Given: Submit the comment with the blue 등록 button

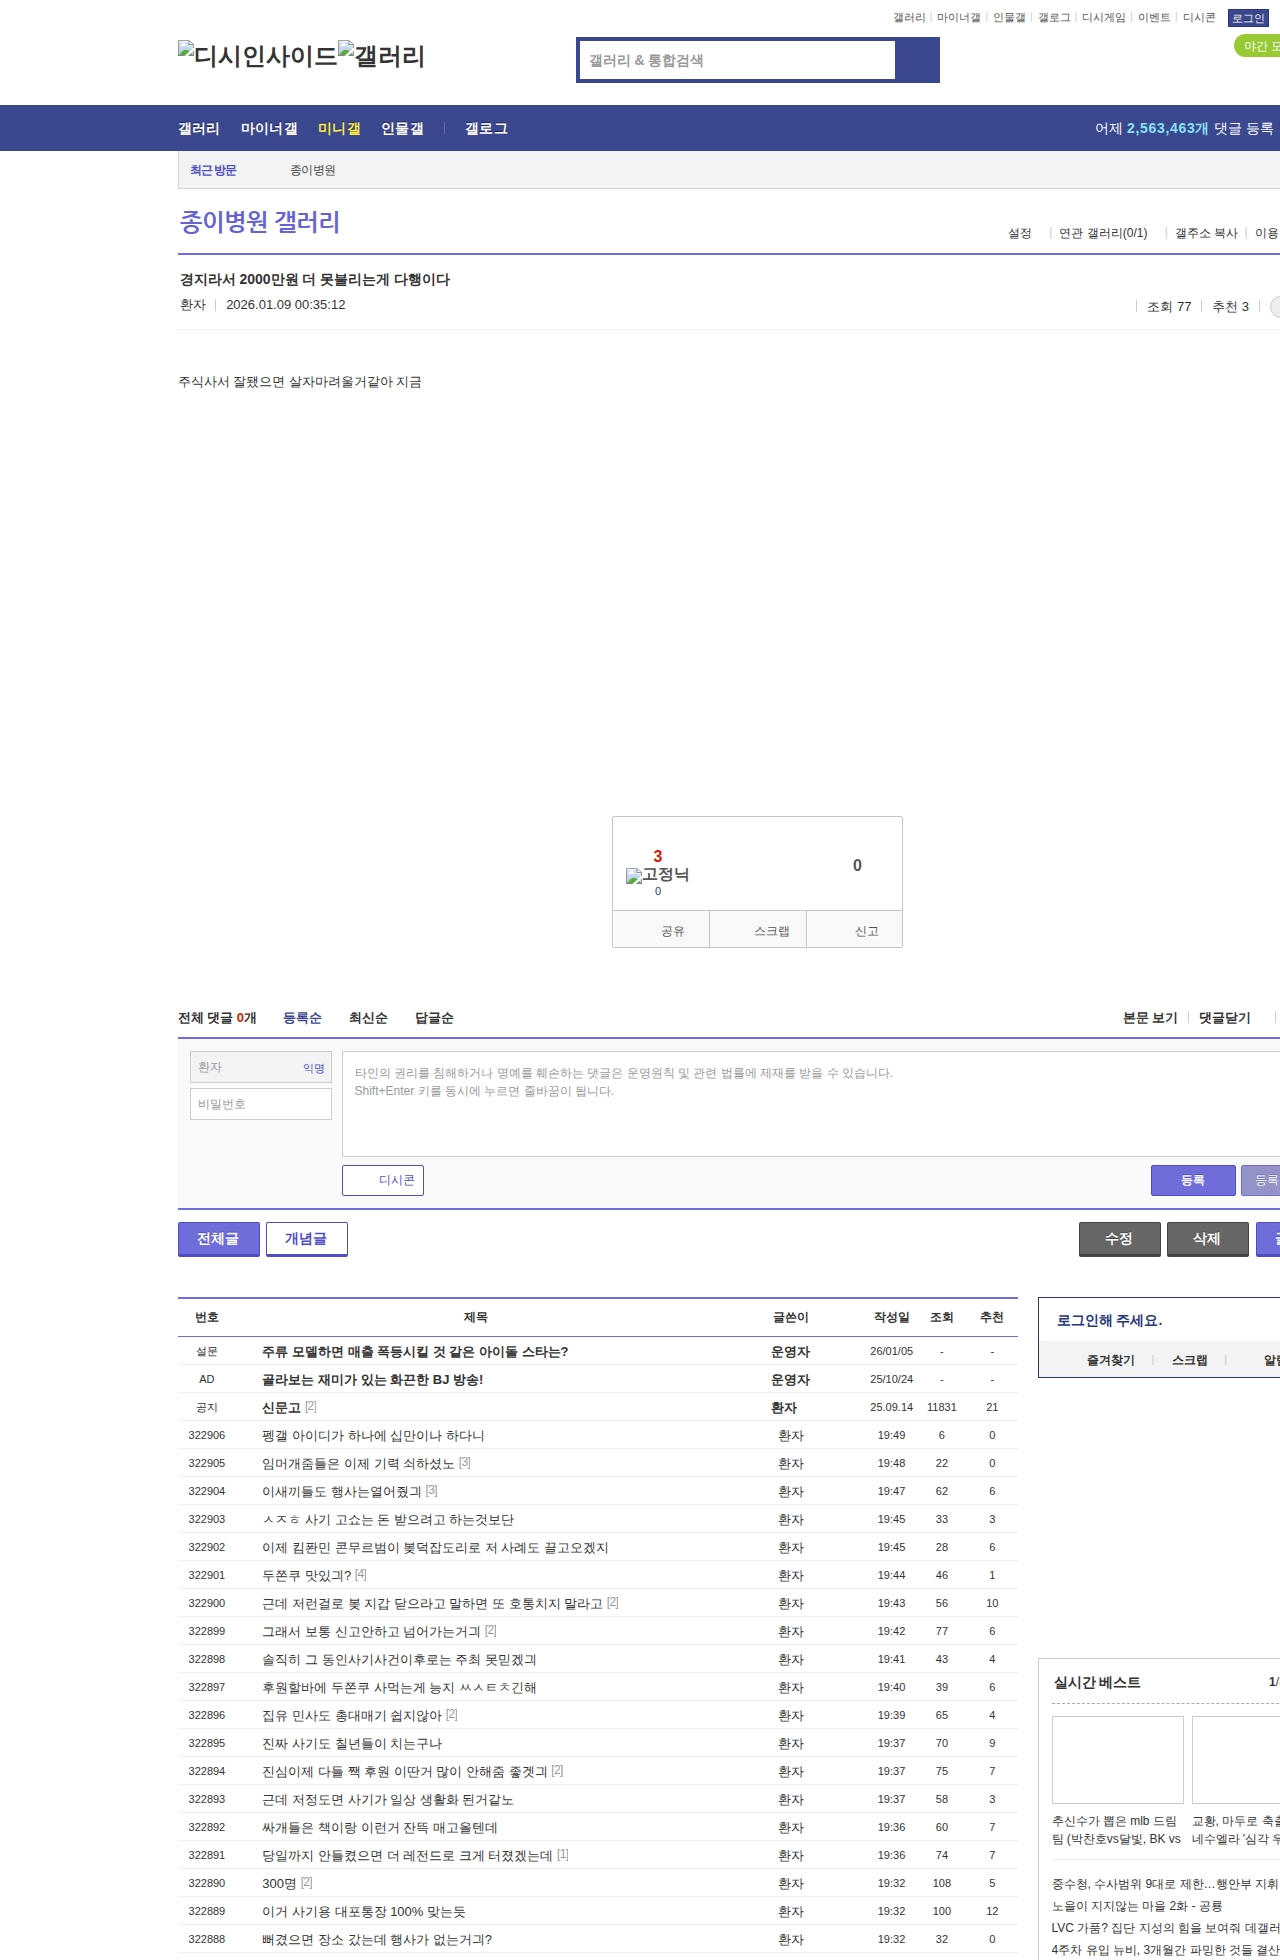Looking at the screenshot, I should coord(1193,1180).
